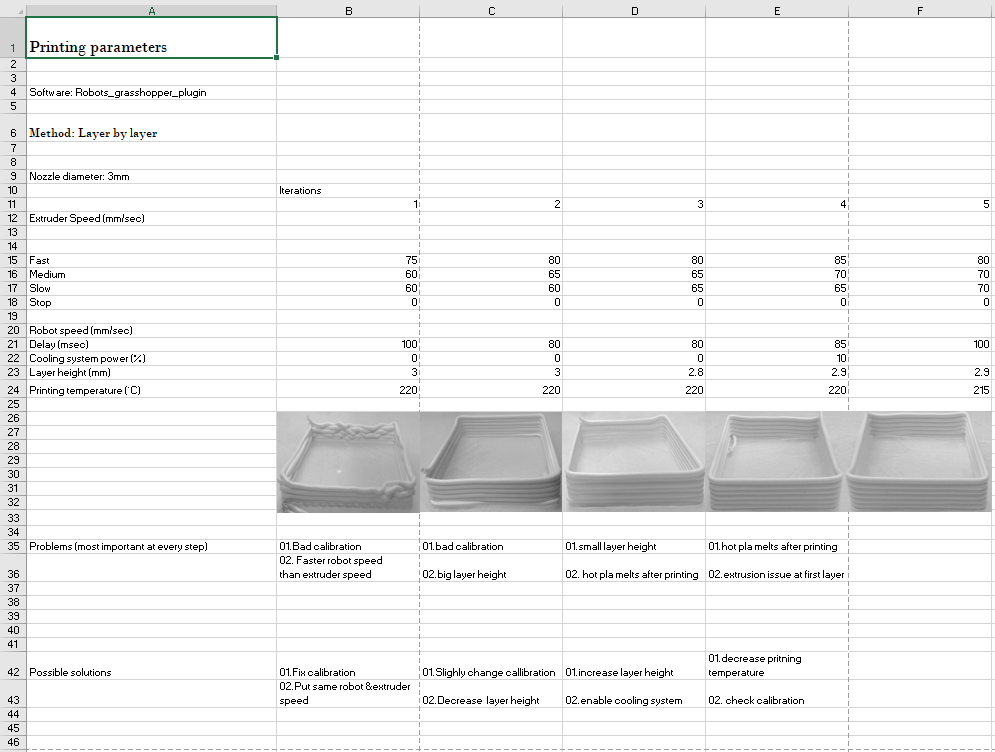Viewport: 995px width, 752px height.
Task: Select column D header
Action: tap(634, 11)
